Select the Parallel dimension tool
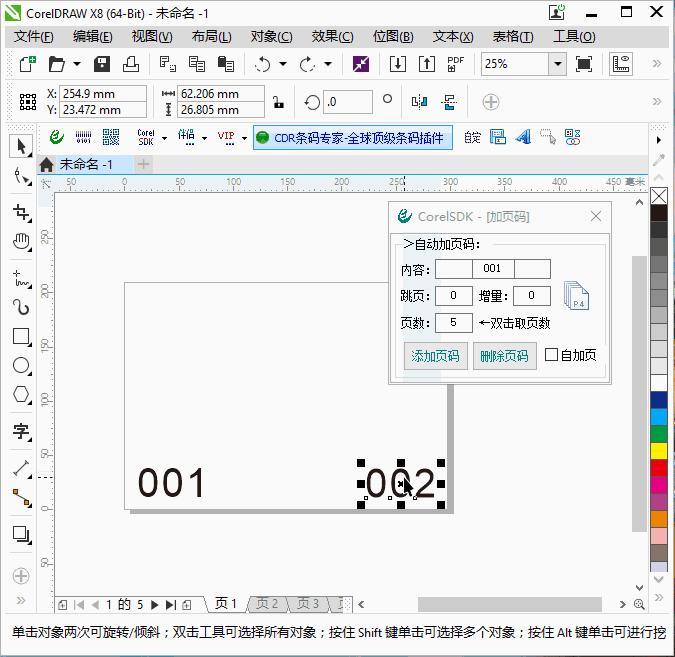The height and width of the screenshot is (657, 675). [x=22, y=468]
